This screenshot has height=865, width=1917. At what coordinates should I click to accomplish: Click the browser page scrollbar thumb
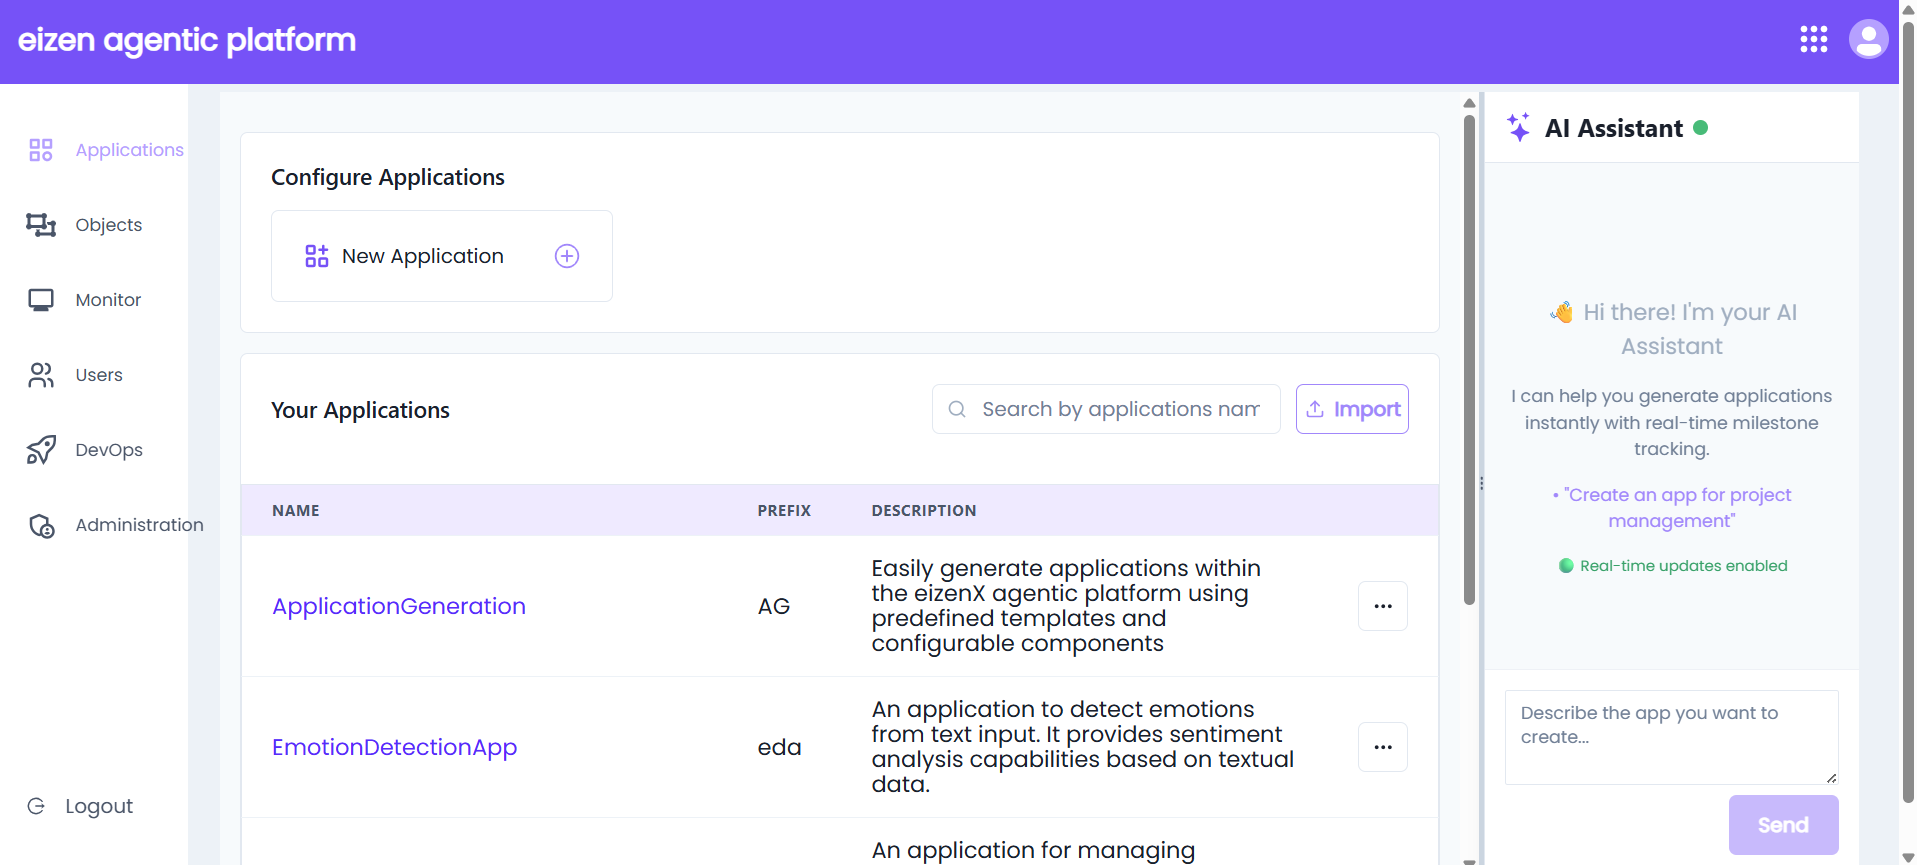(x=1908, y=412)
